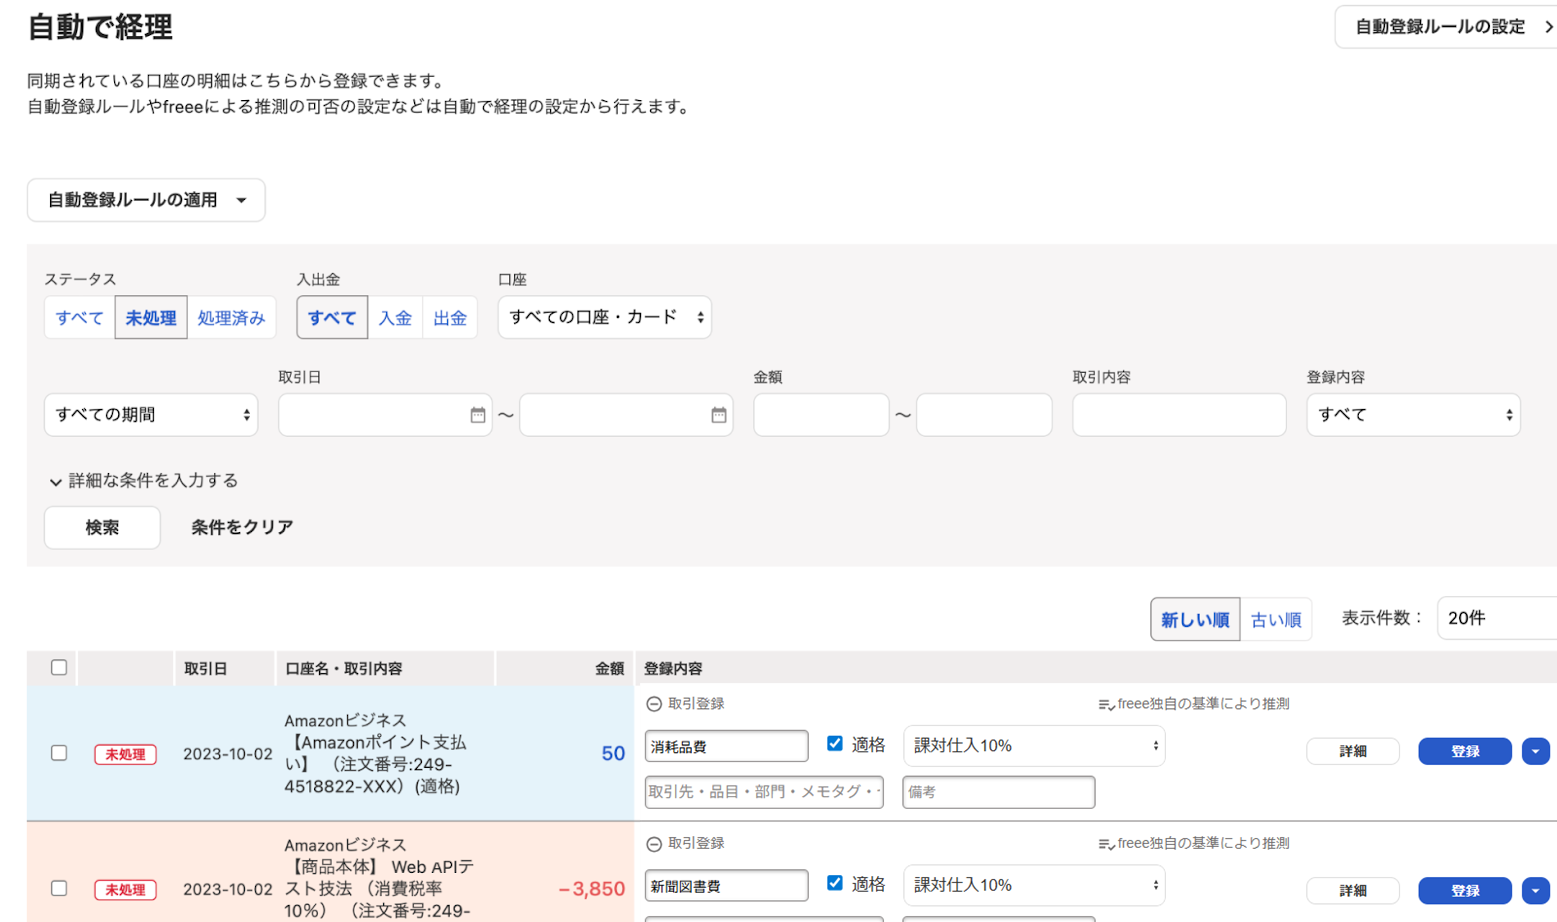Click 取引内容 search field
1557x922 pixels.
pos(1179,415)
